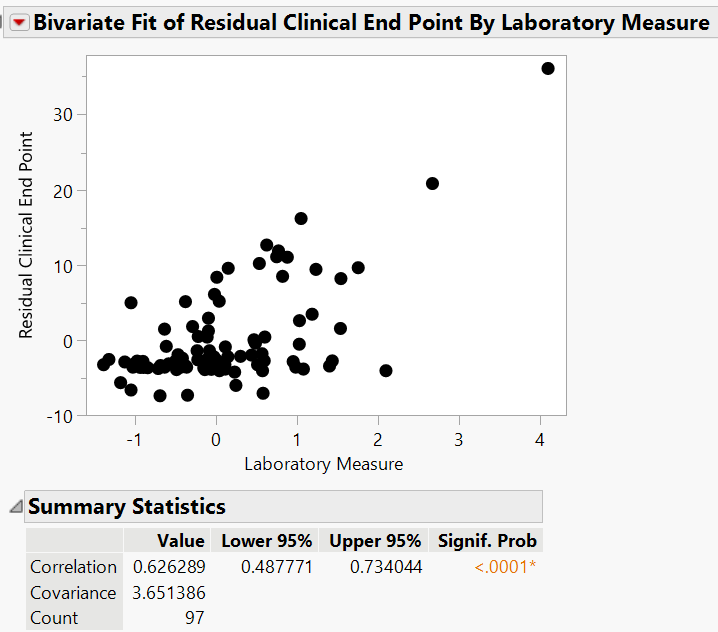Click the Residual Clinical End Point y-axis label

pos(27,235)
